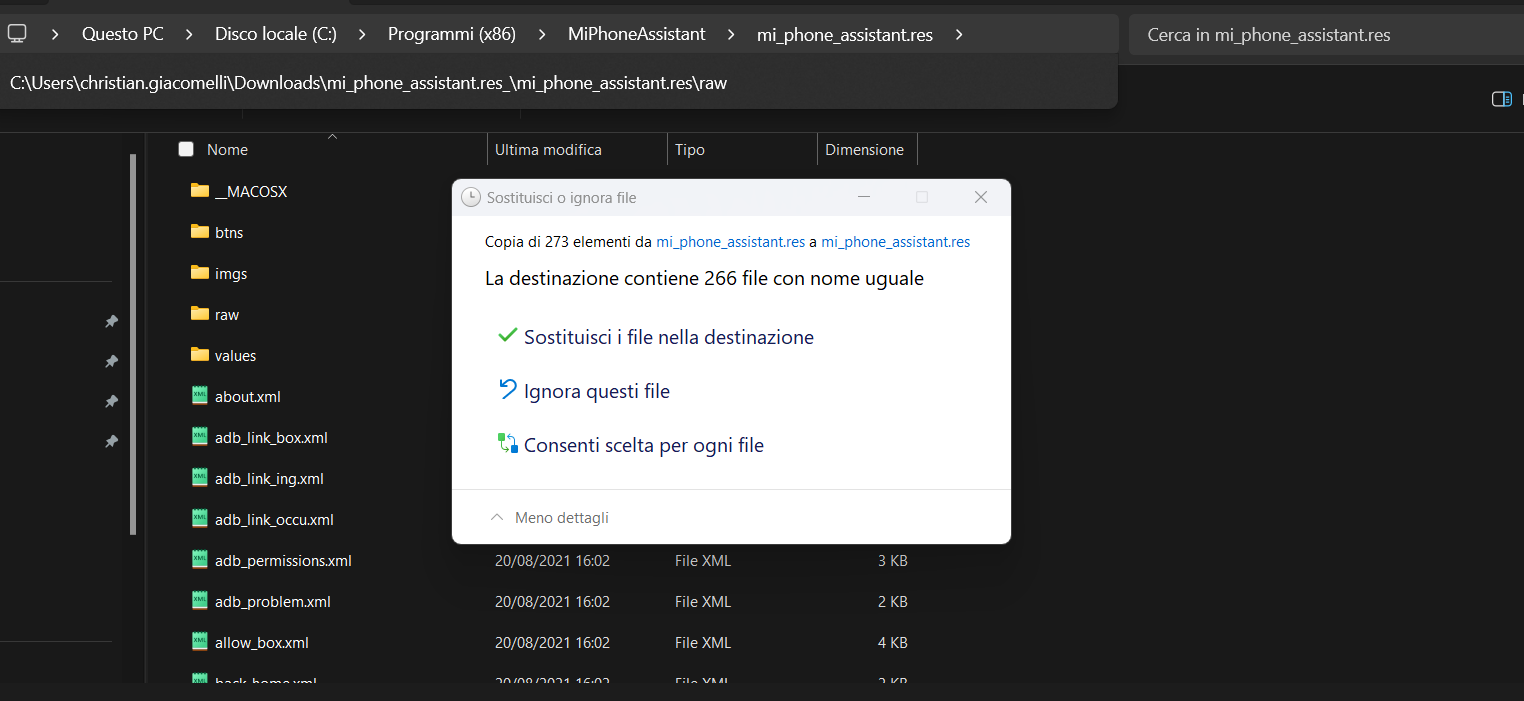The width and height of the screenshot is (1524, 701).
Task: Collapse the dialog with Meno dettagli
Action: pos(550,518)
